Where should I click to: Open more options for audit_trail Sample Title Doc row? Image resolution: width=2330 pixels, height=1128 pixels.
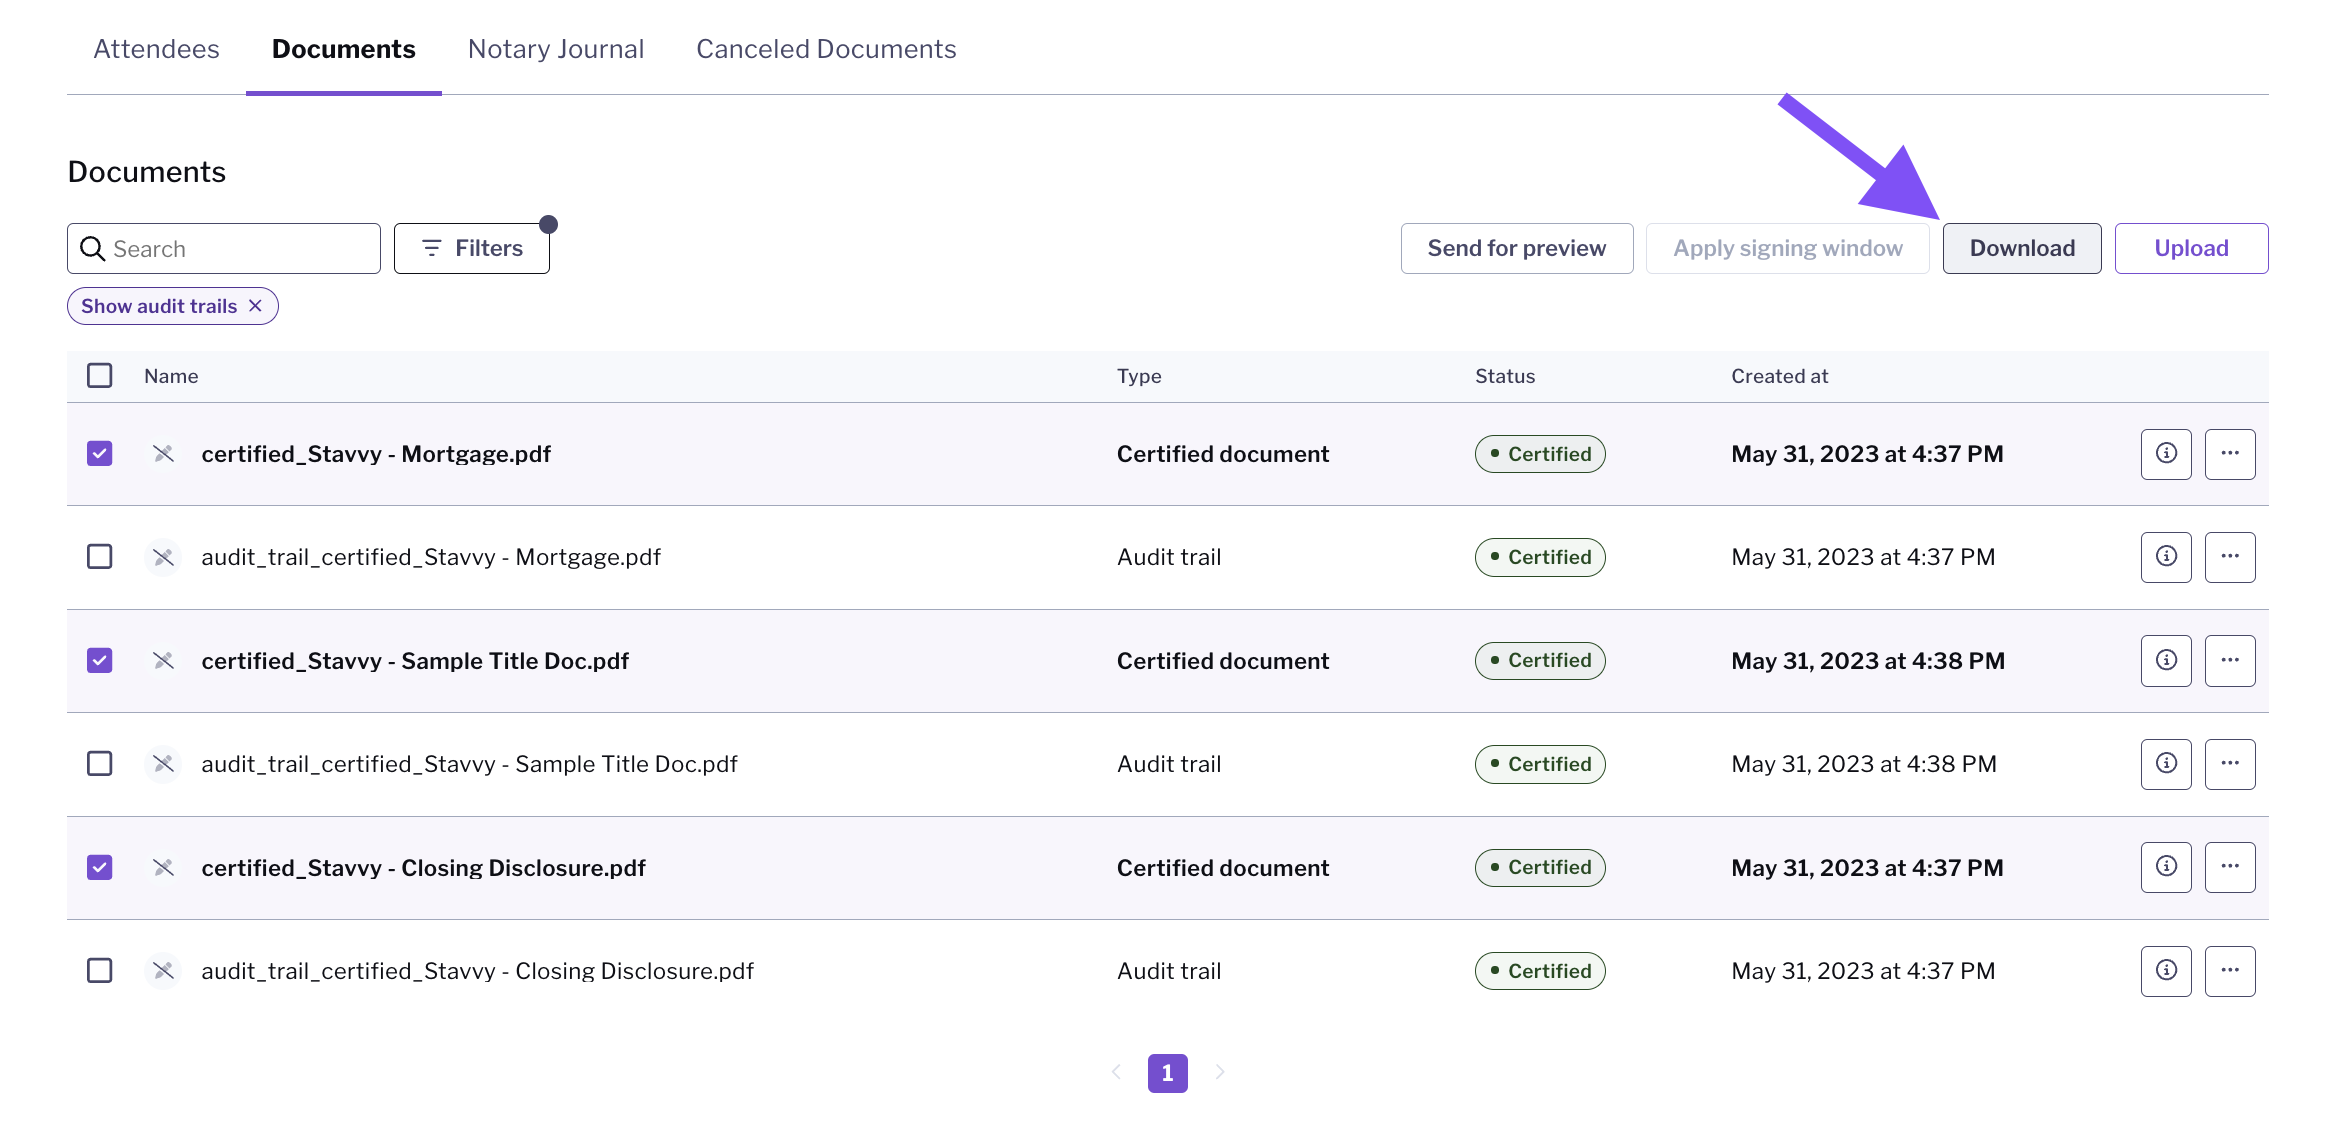tap(2230, 764)
